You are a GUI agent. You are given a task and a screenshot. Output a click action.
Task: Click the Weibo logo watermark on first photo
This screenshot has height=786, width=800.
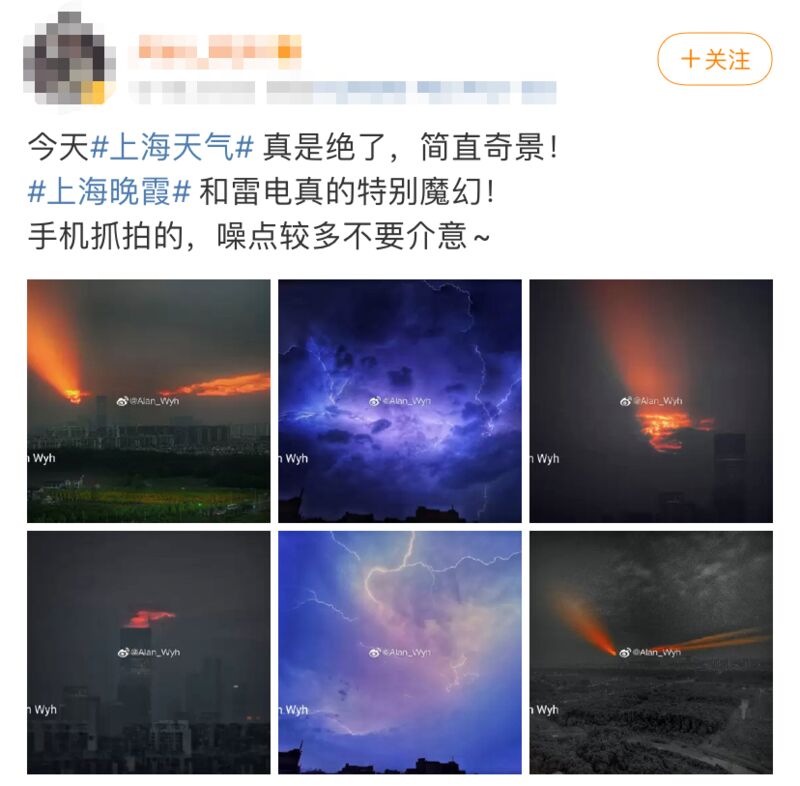(122, 401)
